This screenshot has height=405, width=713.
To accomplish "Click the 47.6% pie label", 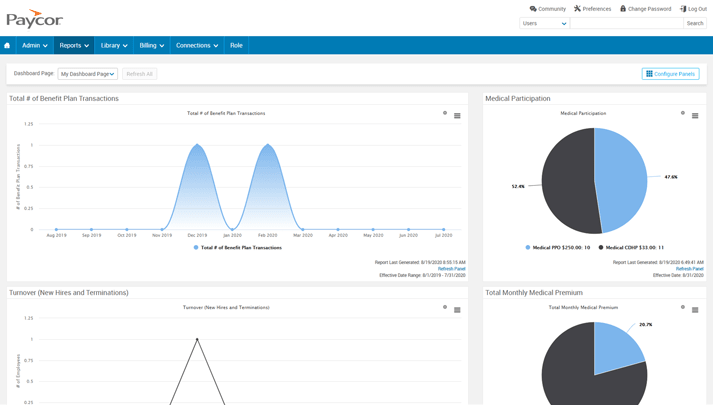I will (x=671, y=177).
